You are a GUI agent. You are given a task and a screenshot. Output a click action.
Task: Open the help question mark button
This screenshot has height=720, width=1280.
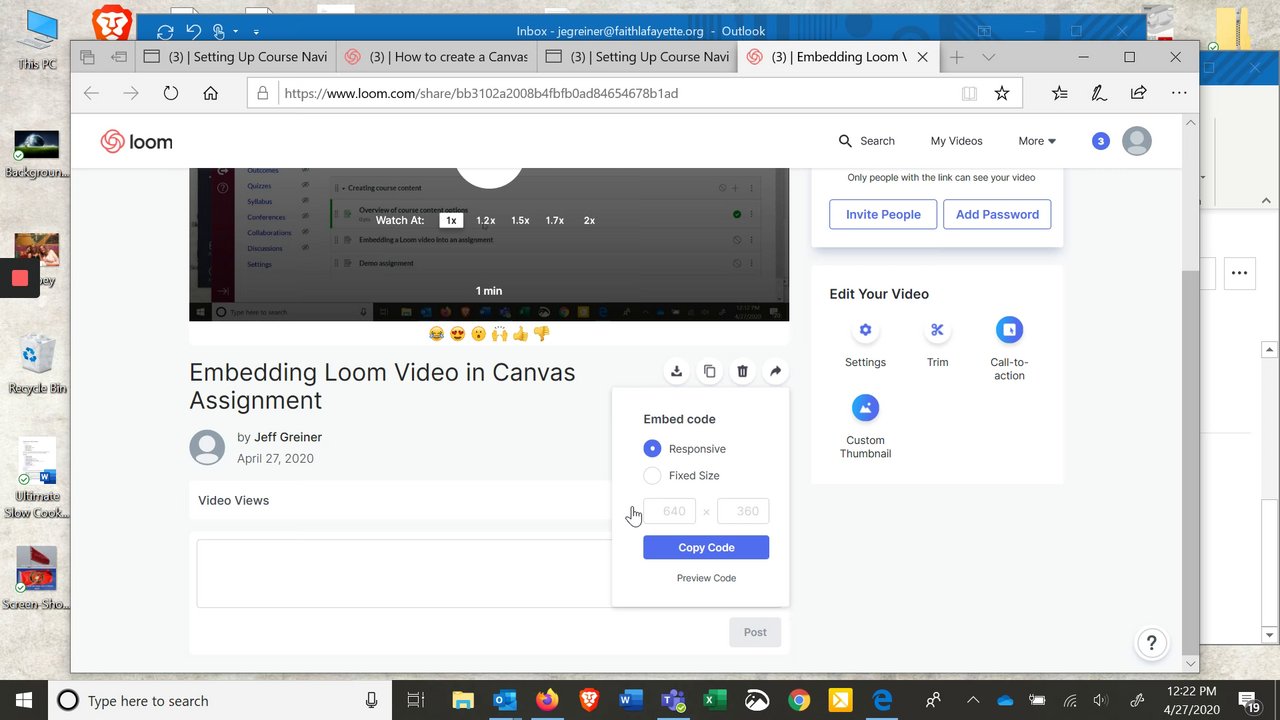coord(1152,643)
